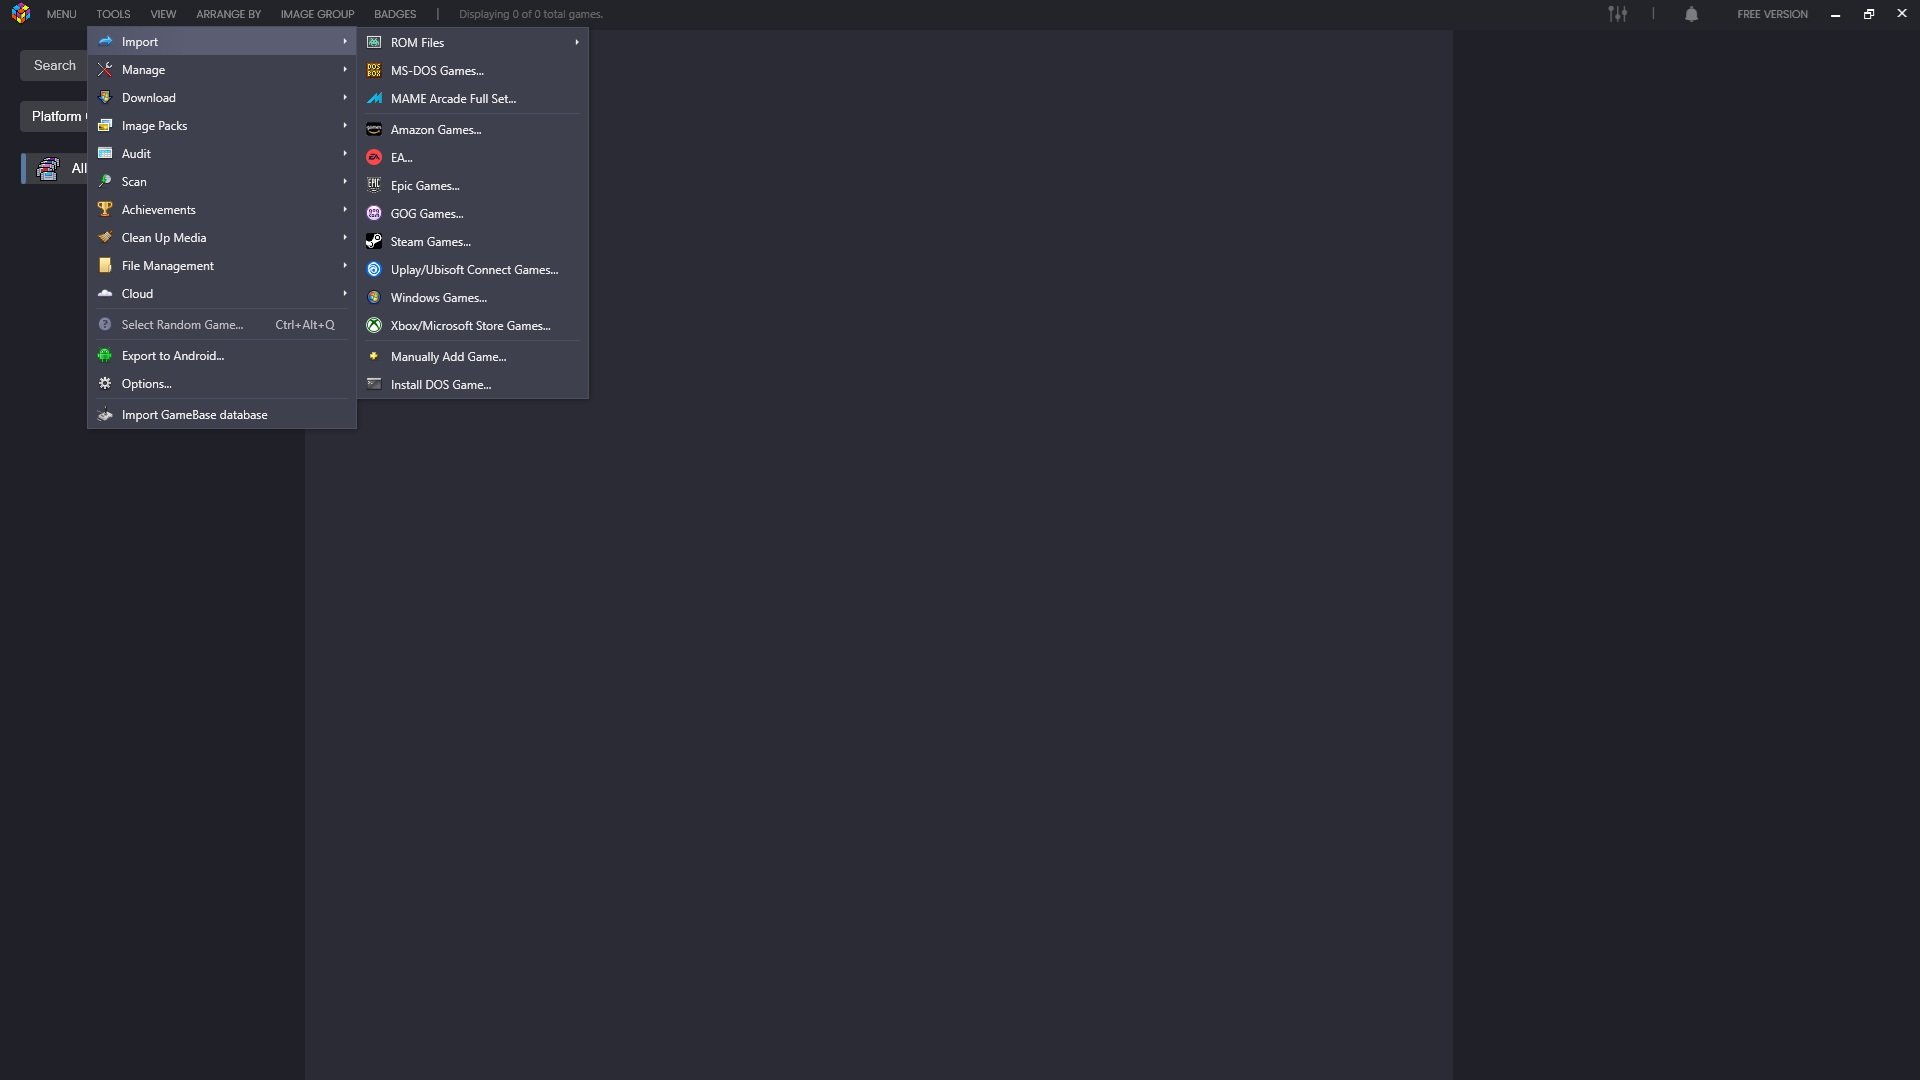The image size is (1920, 1080).
Task: Expand the ROM Files submenu arrow
Action: point(577,43)
